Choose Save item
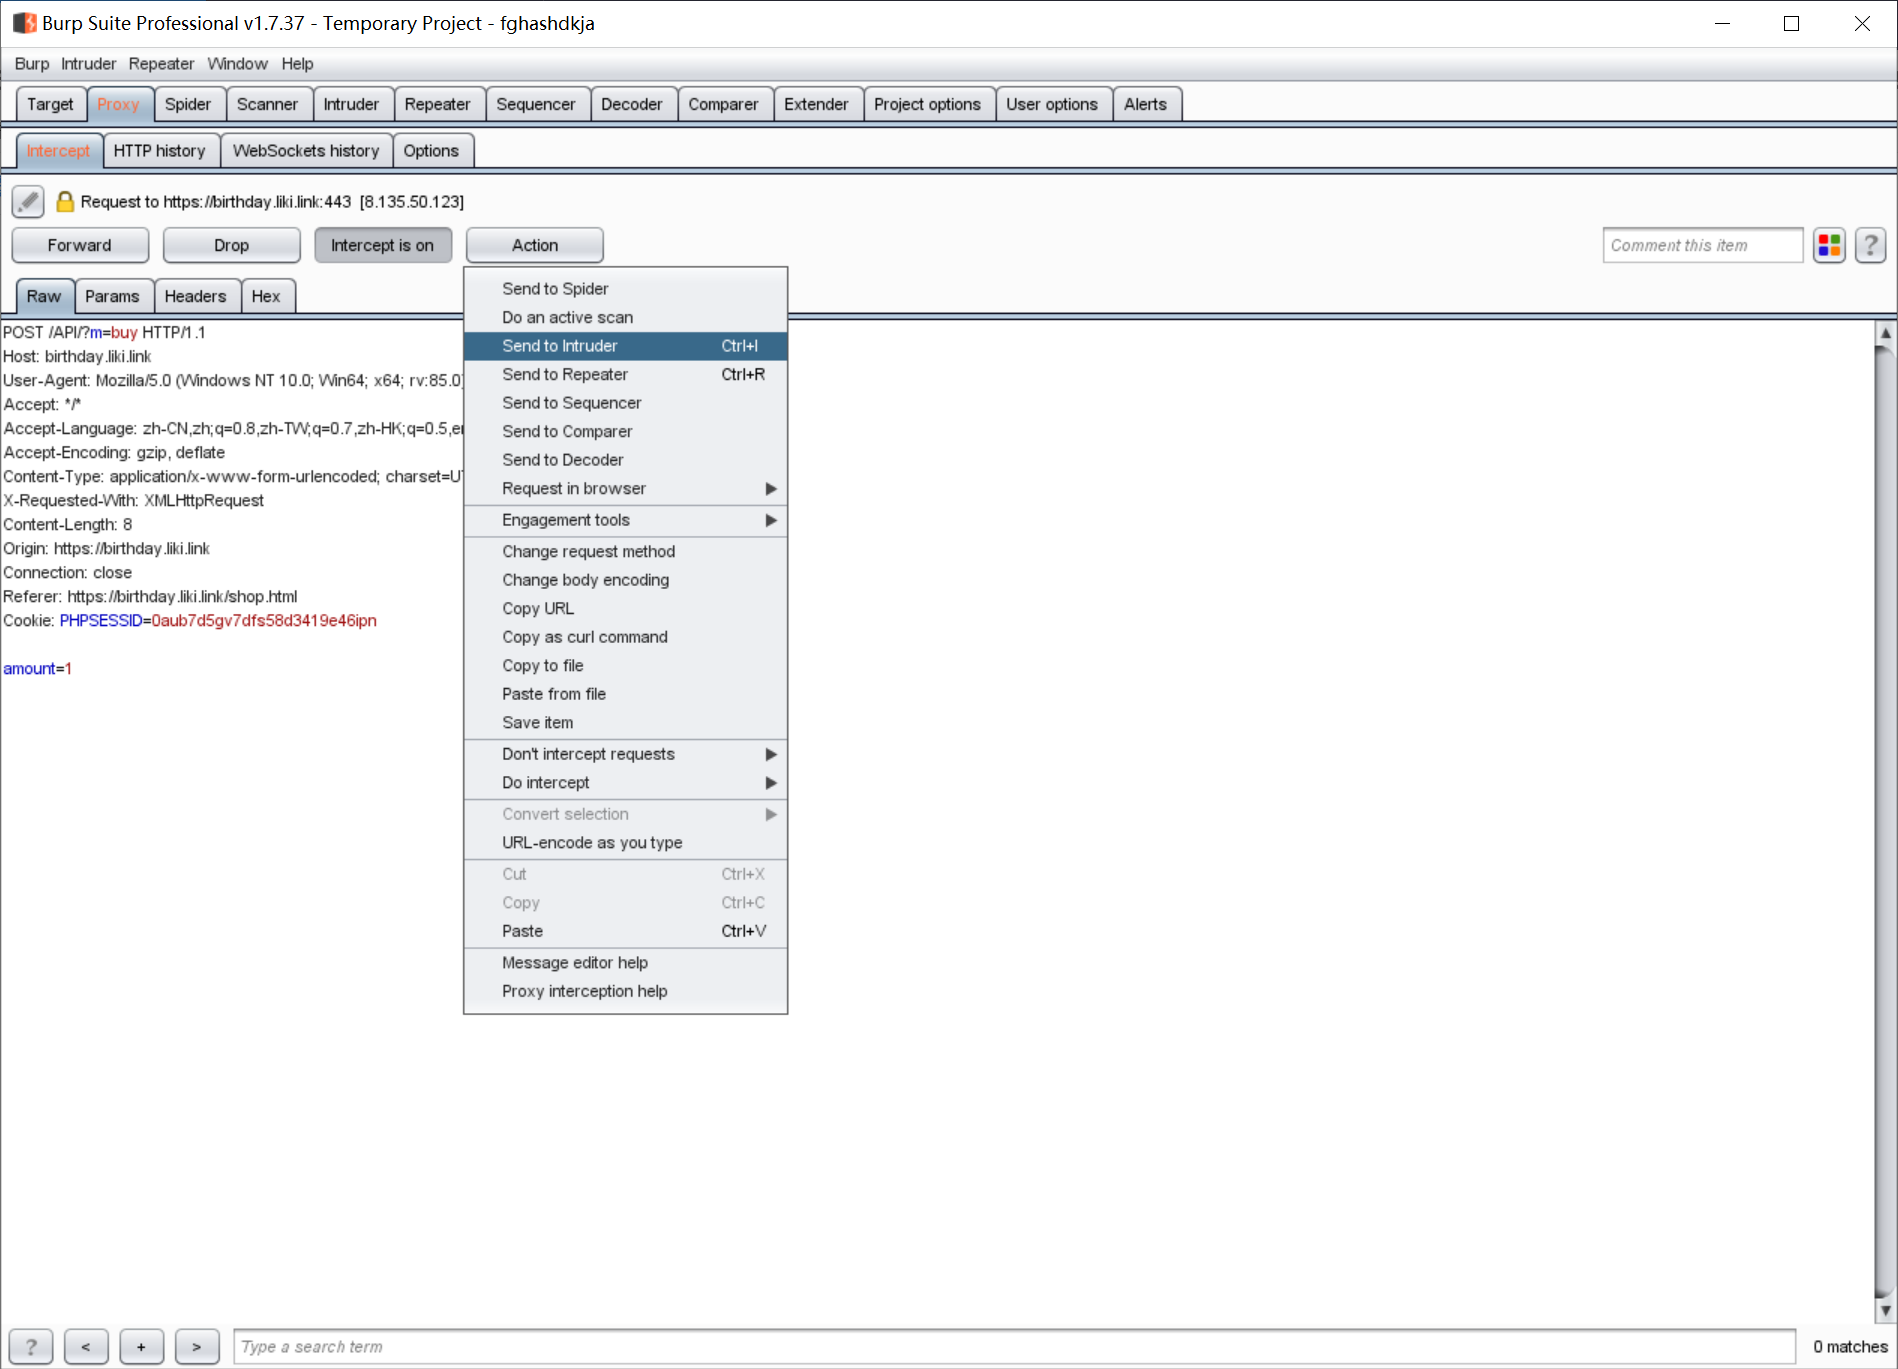Screen dimensions: 1898x1369 coord(626,722)
